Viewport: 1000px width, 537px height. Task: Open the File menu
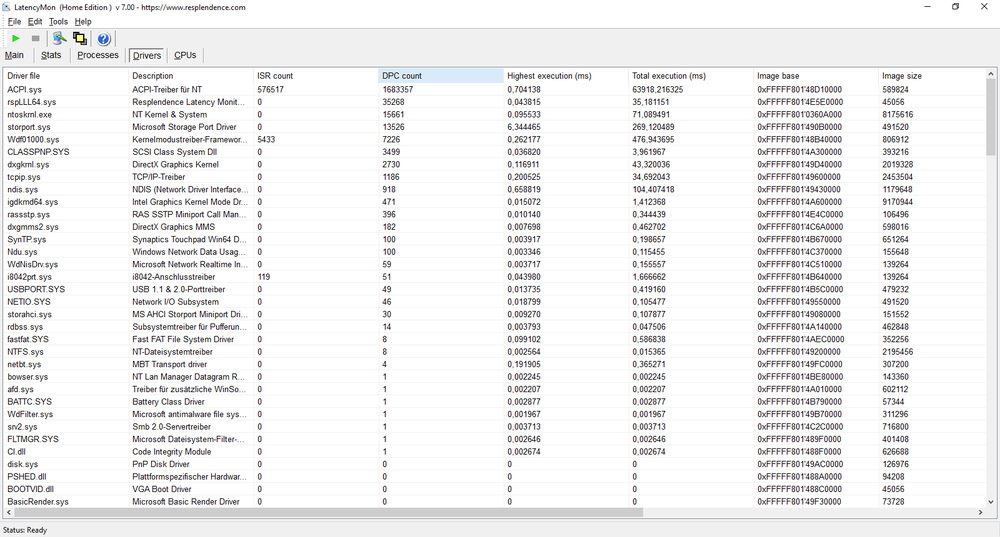(14, 21)
